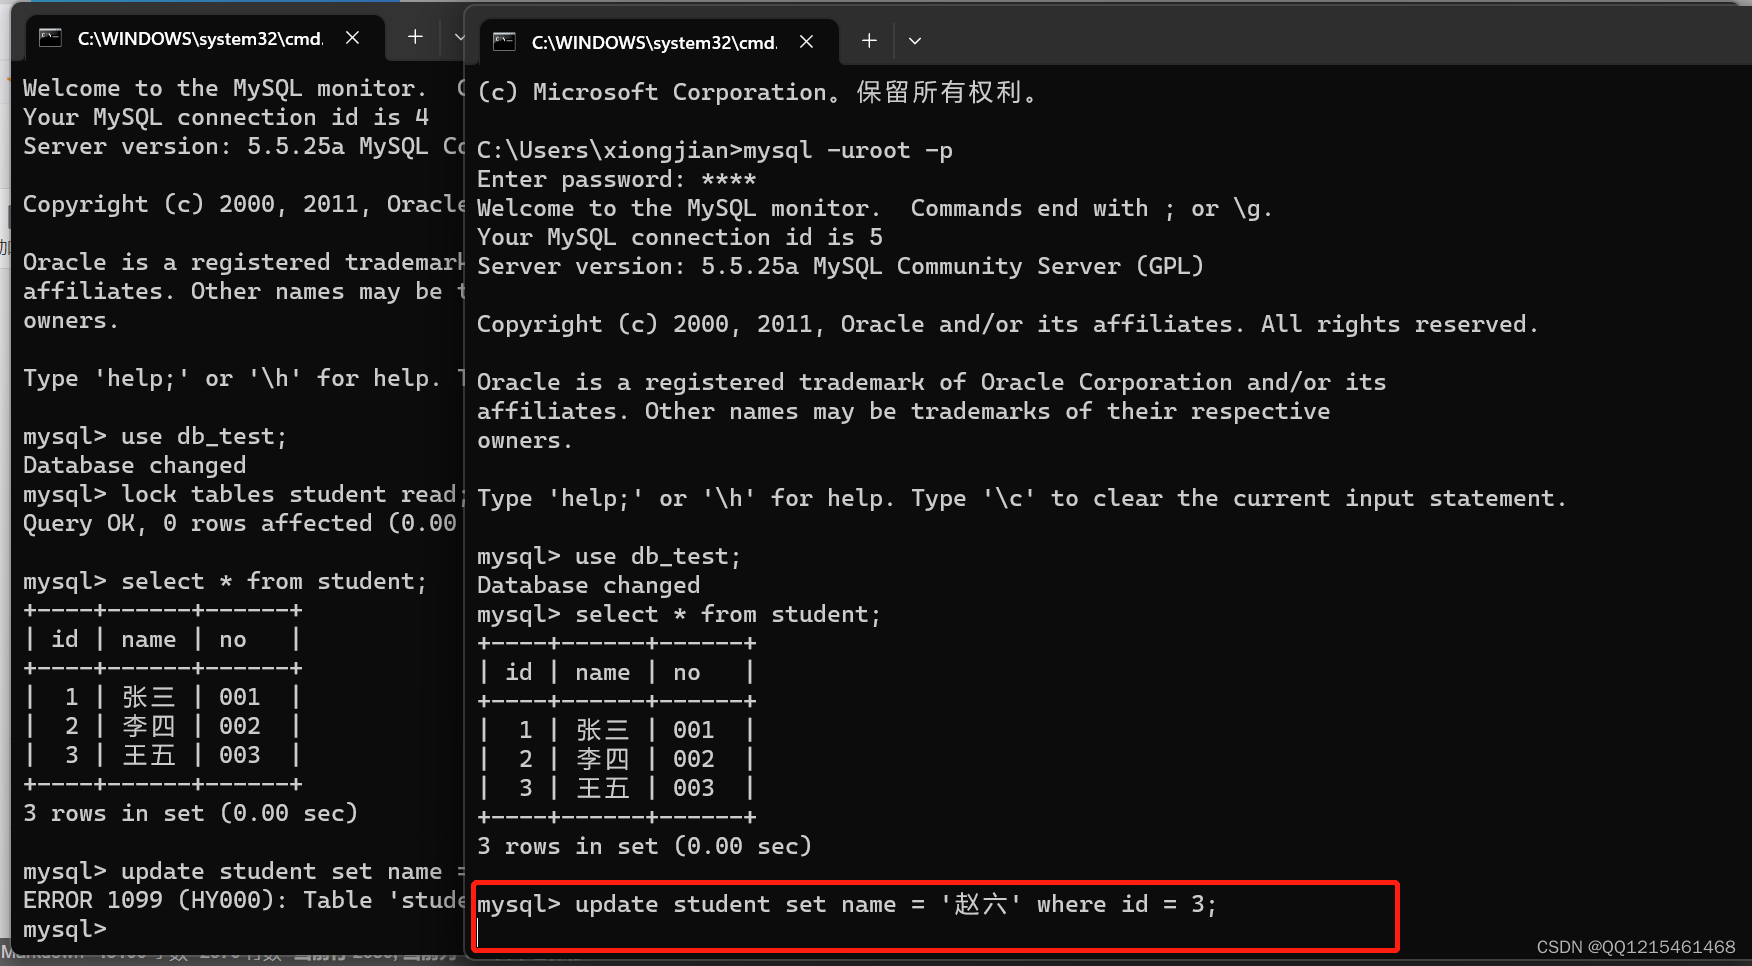Screen dimensions: 1752x966
Task: Click '张三' row in left terminal table
Action: [162, 698]
